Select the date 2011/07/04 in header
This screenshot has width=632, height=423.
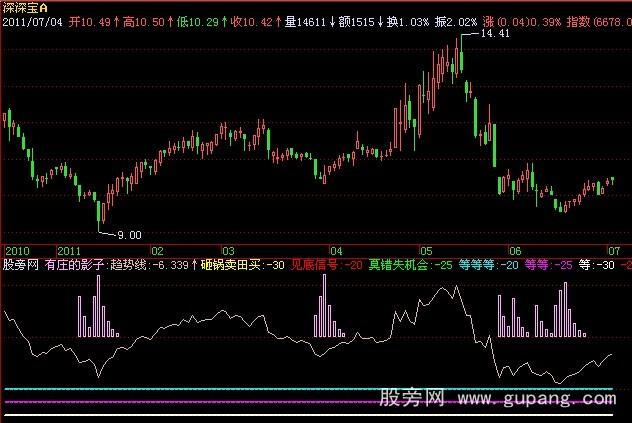coord(33,22)
